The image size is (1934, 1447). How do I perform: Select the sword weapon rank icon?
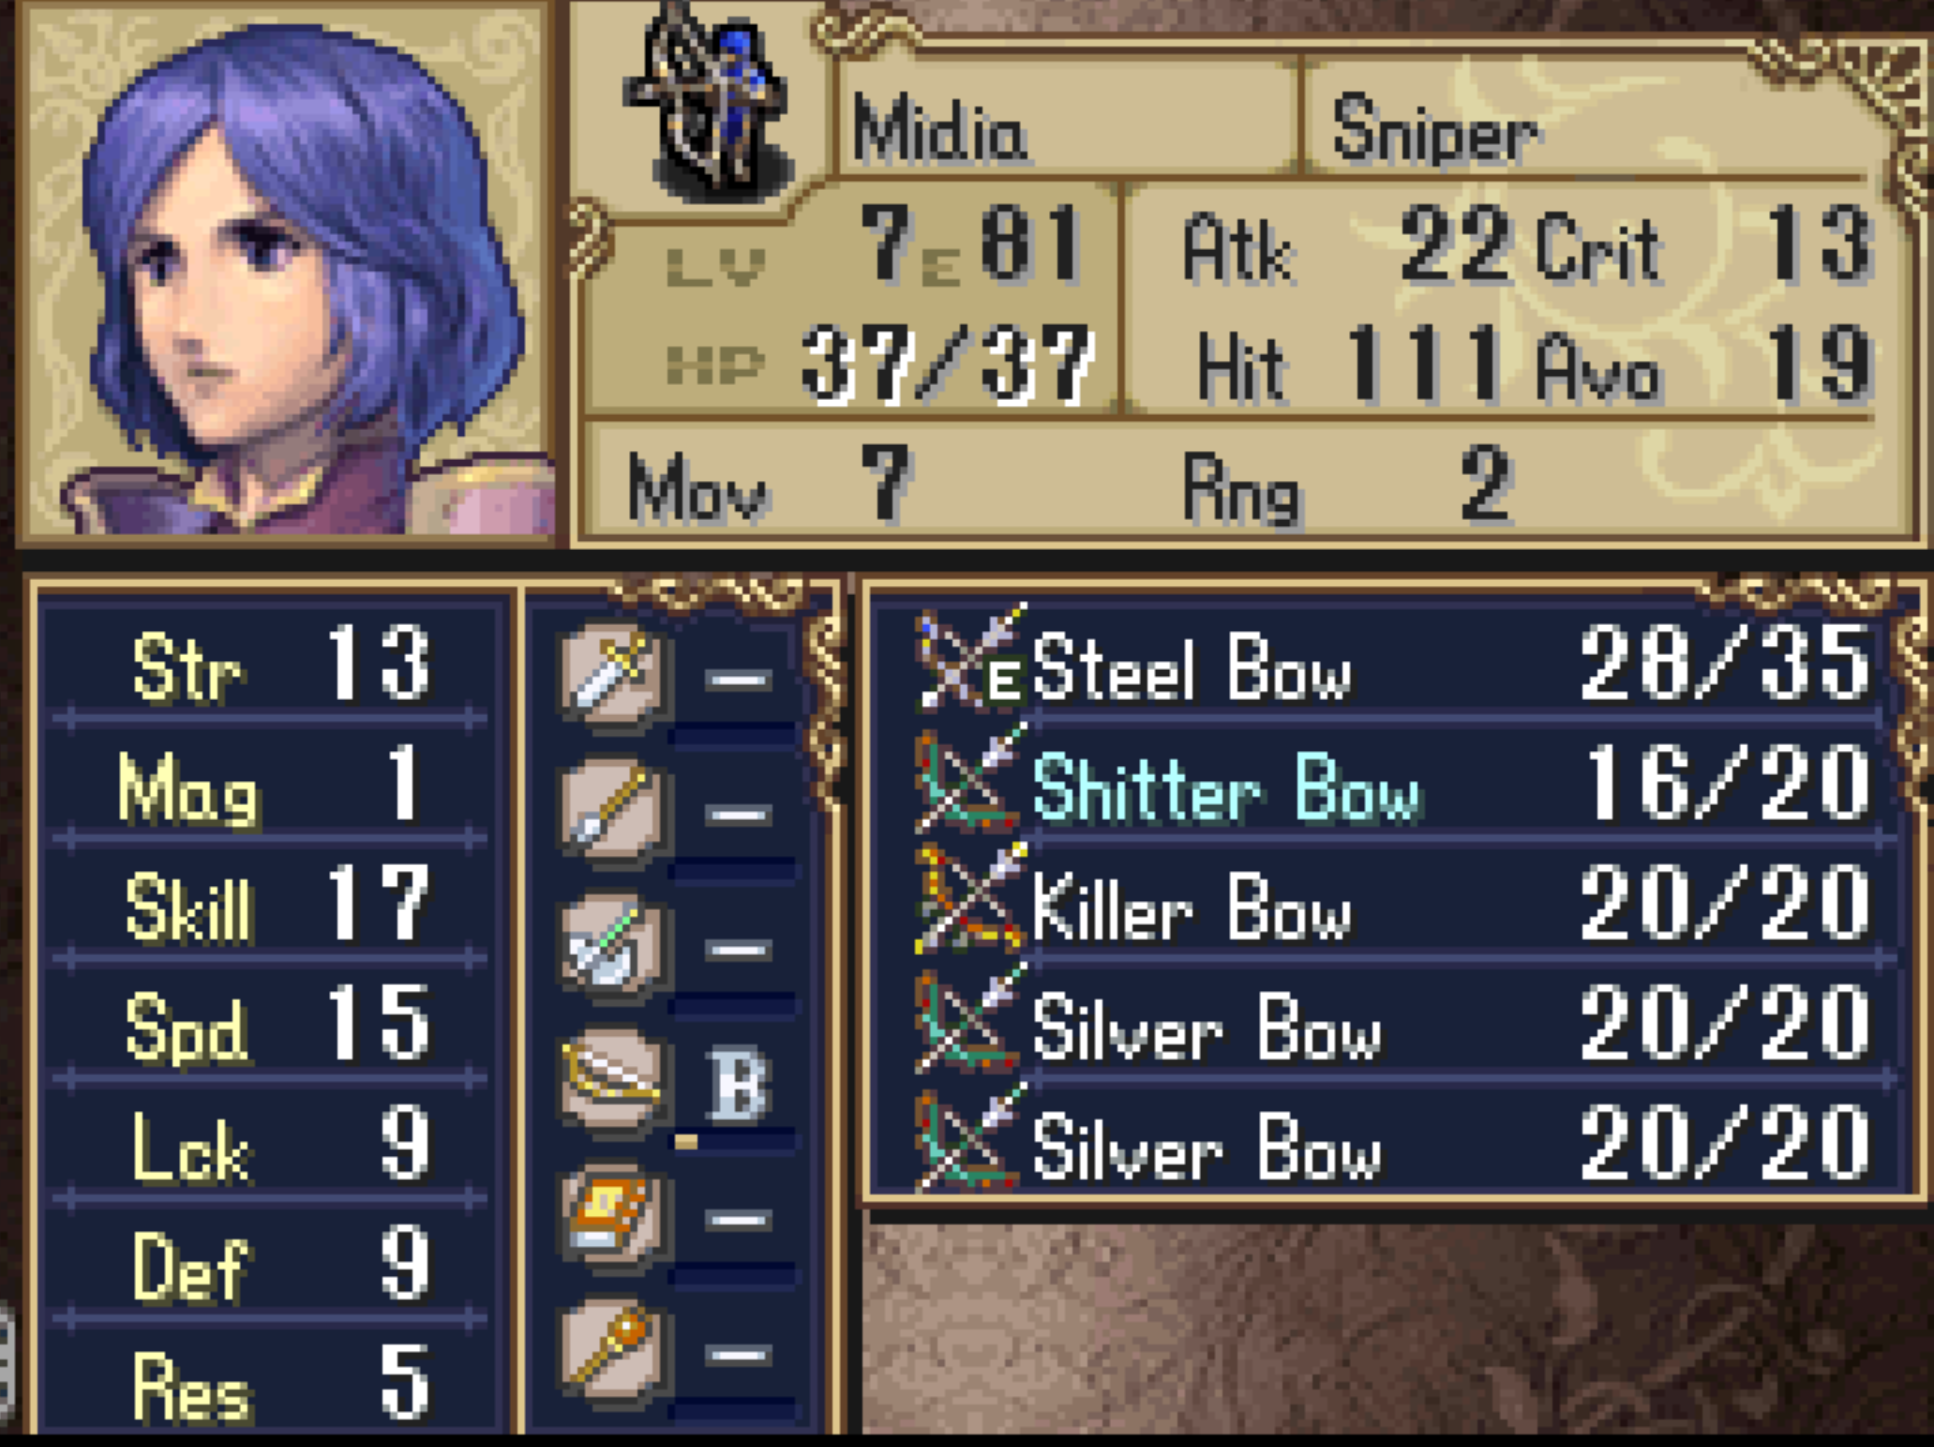pyautogui.click(x=612, y=672)
